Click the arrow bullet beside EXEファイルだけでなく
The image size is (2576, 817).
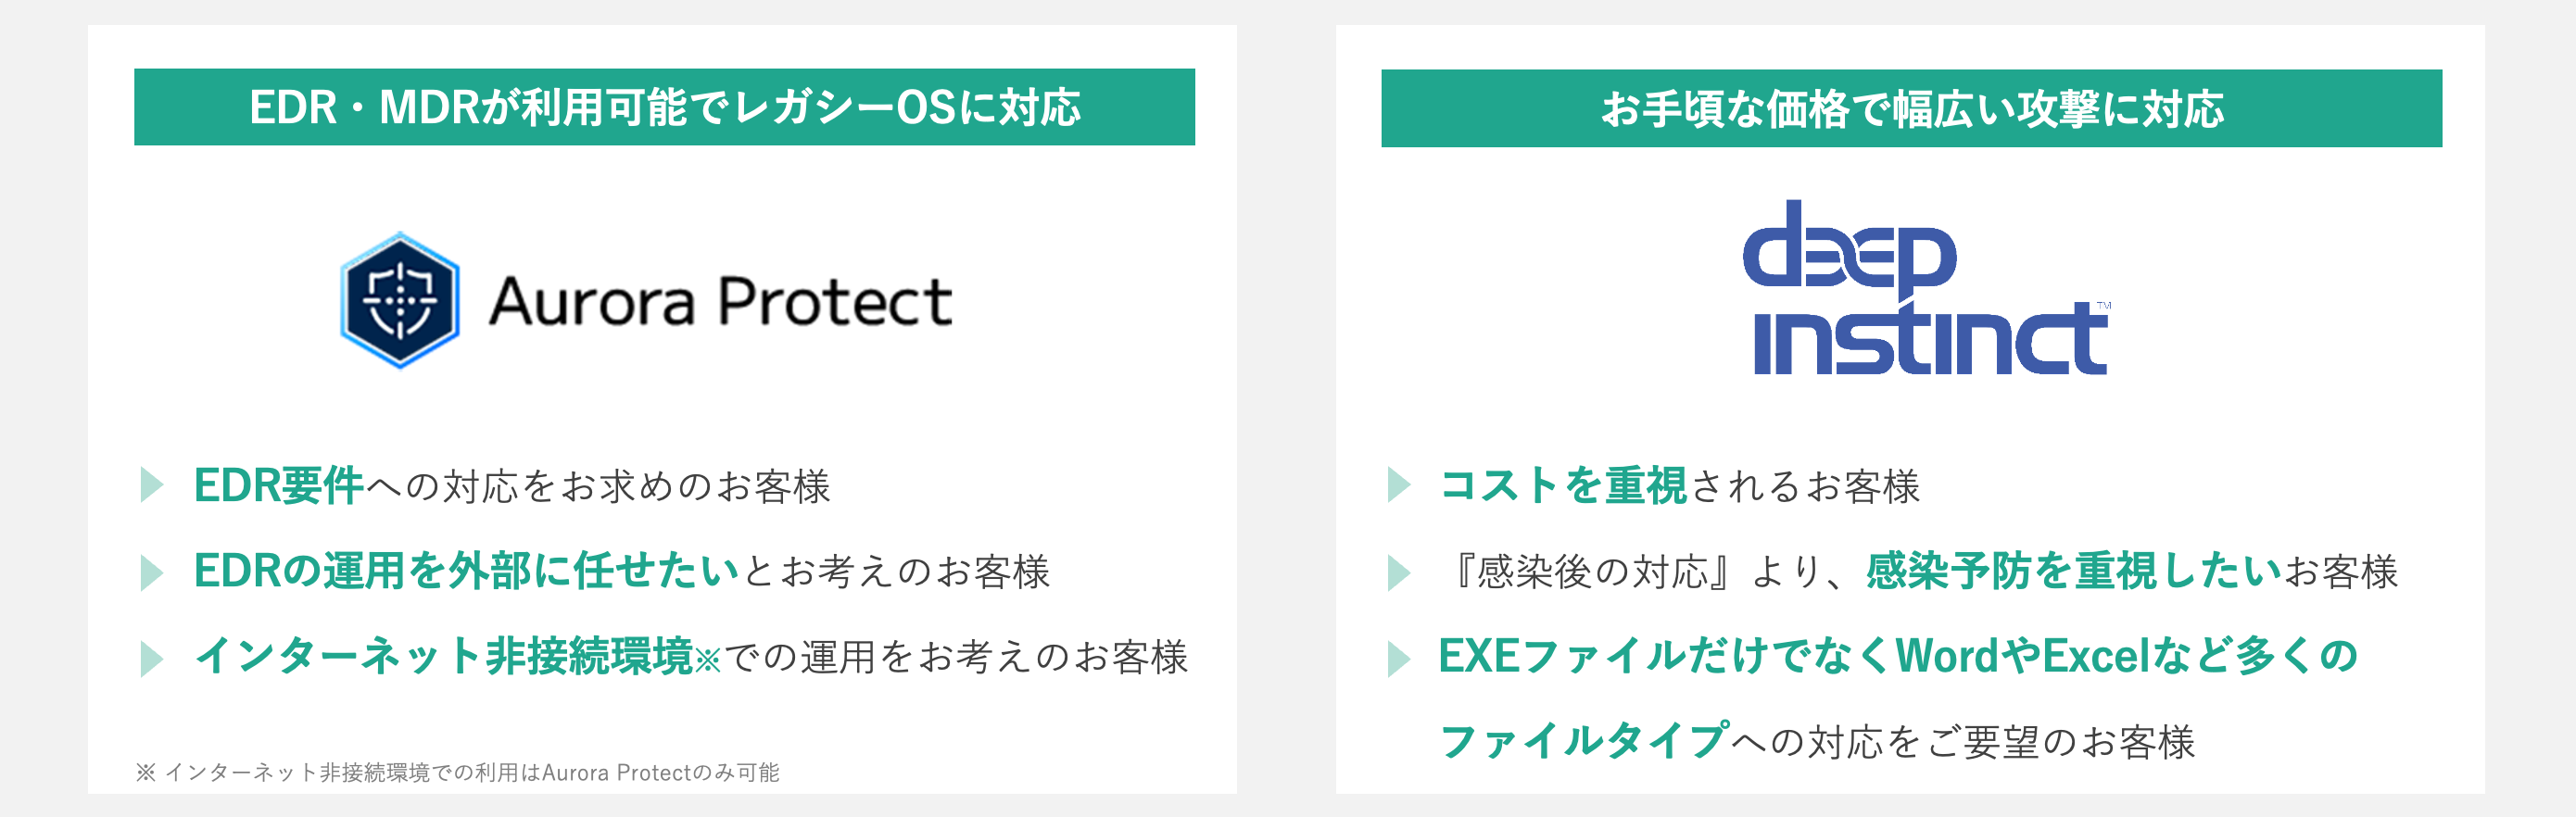pos(1399,658)
